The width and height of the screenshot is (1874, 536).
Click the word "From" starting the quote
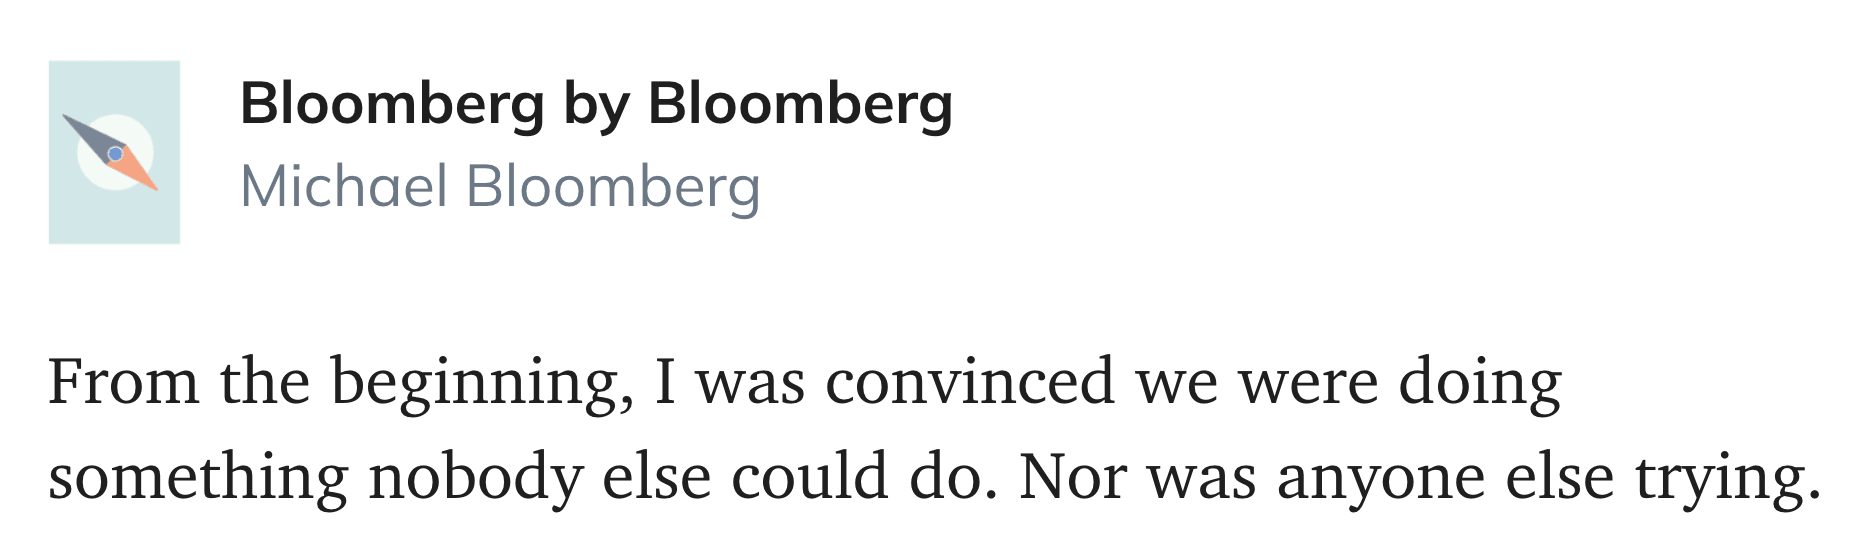tap(123, 382)
